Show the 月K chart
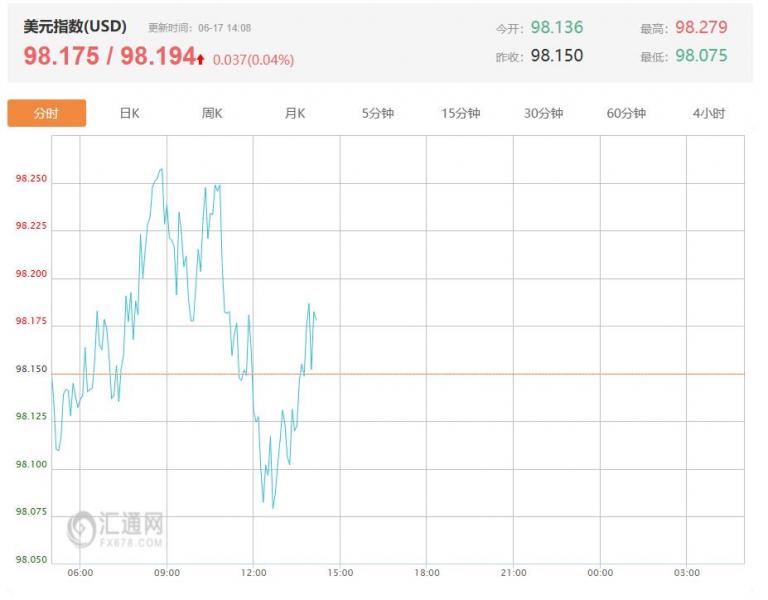Screen dimensions: 768x600 coord(295,113)
